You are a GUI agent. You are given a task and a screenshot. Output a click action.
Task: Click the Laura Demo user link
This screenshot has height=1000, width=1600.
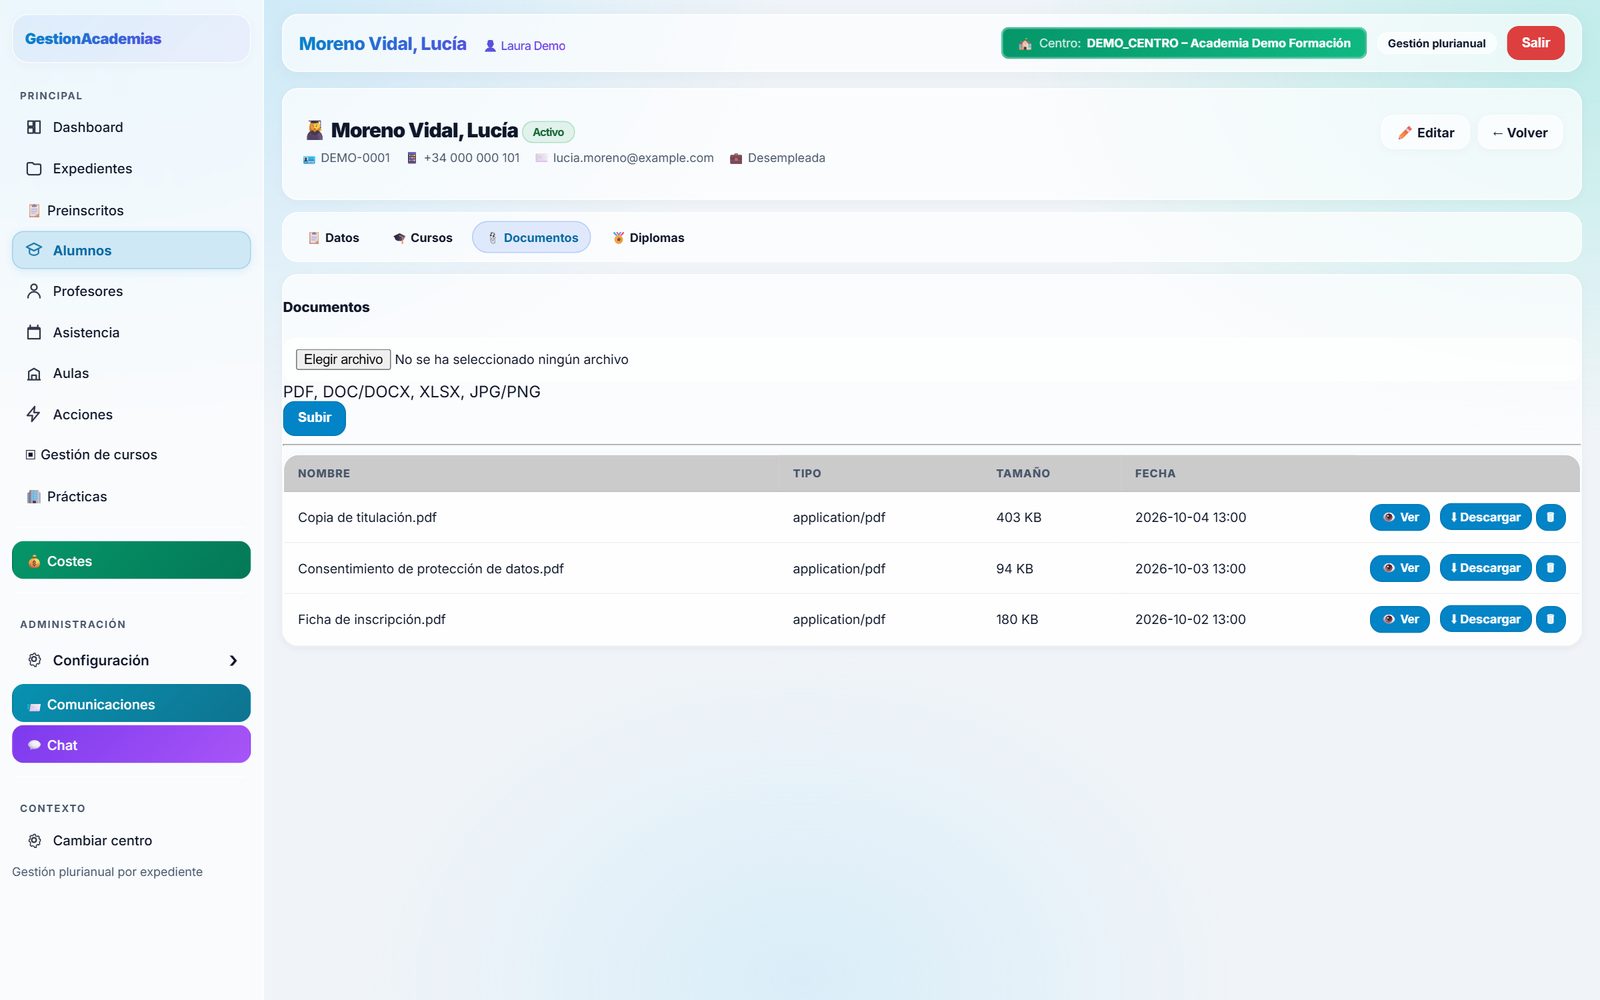[525, 46]
